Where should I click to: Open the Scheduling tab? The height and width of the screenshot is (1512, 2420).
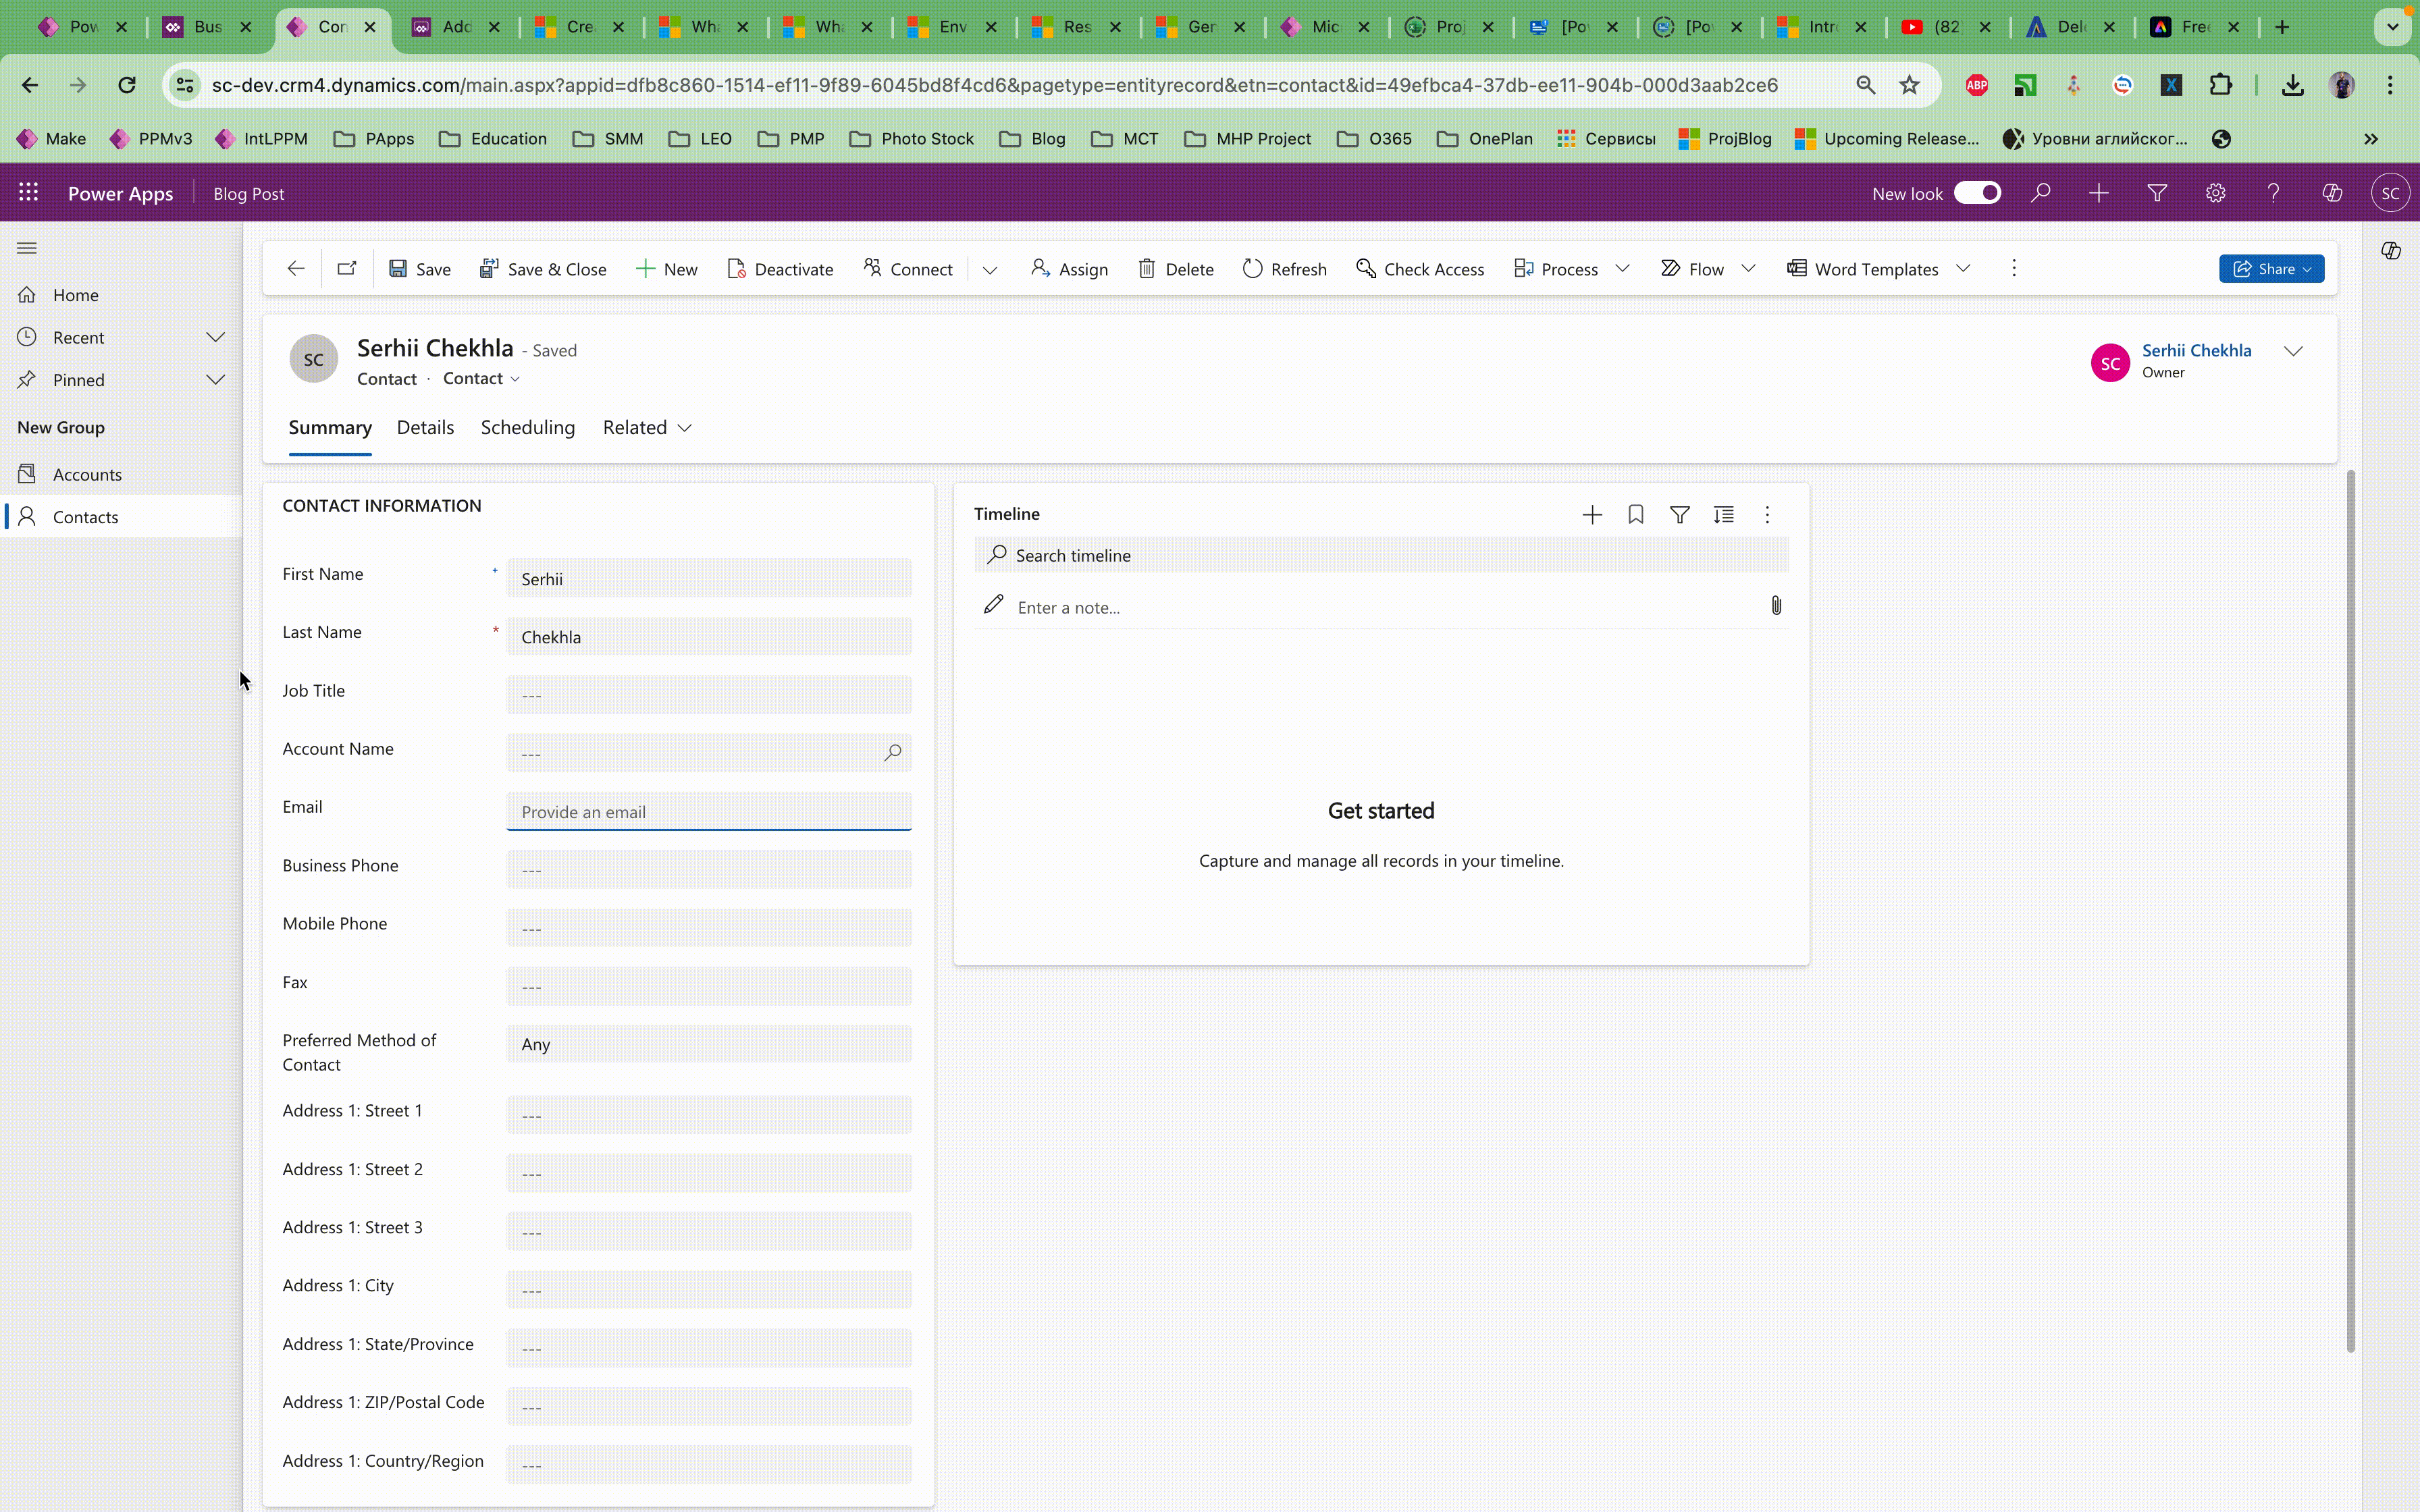pyautogui.click(x=527, y=428)
